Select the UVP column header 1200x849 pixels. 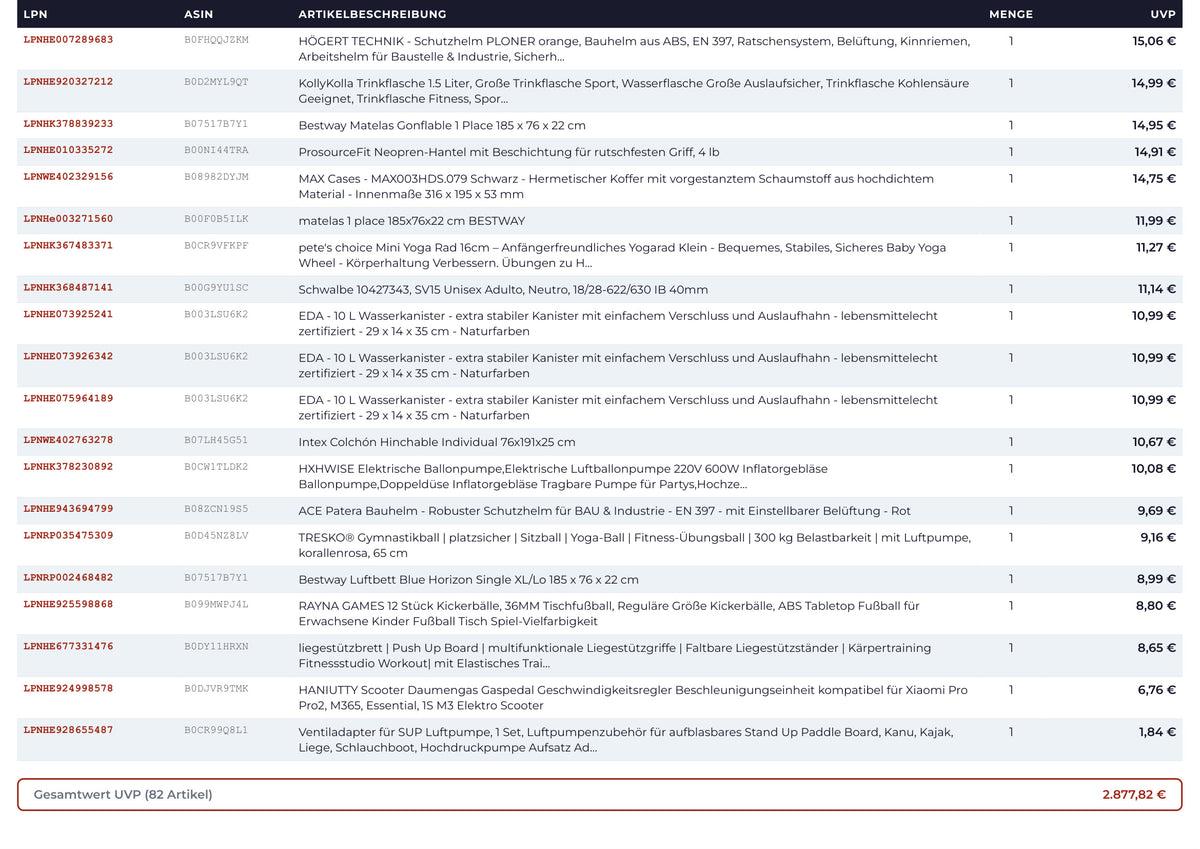pos(1163,14)
